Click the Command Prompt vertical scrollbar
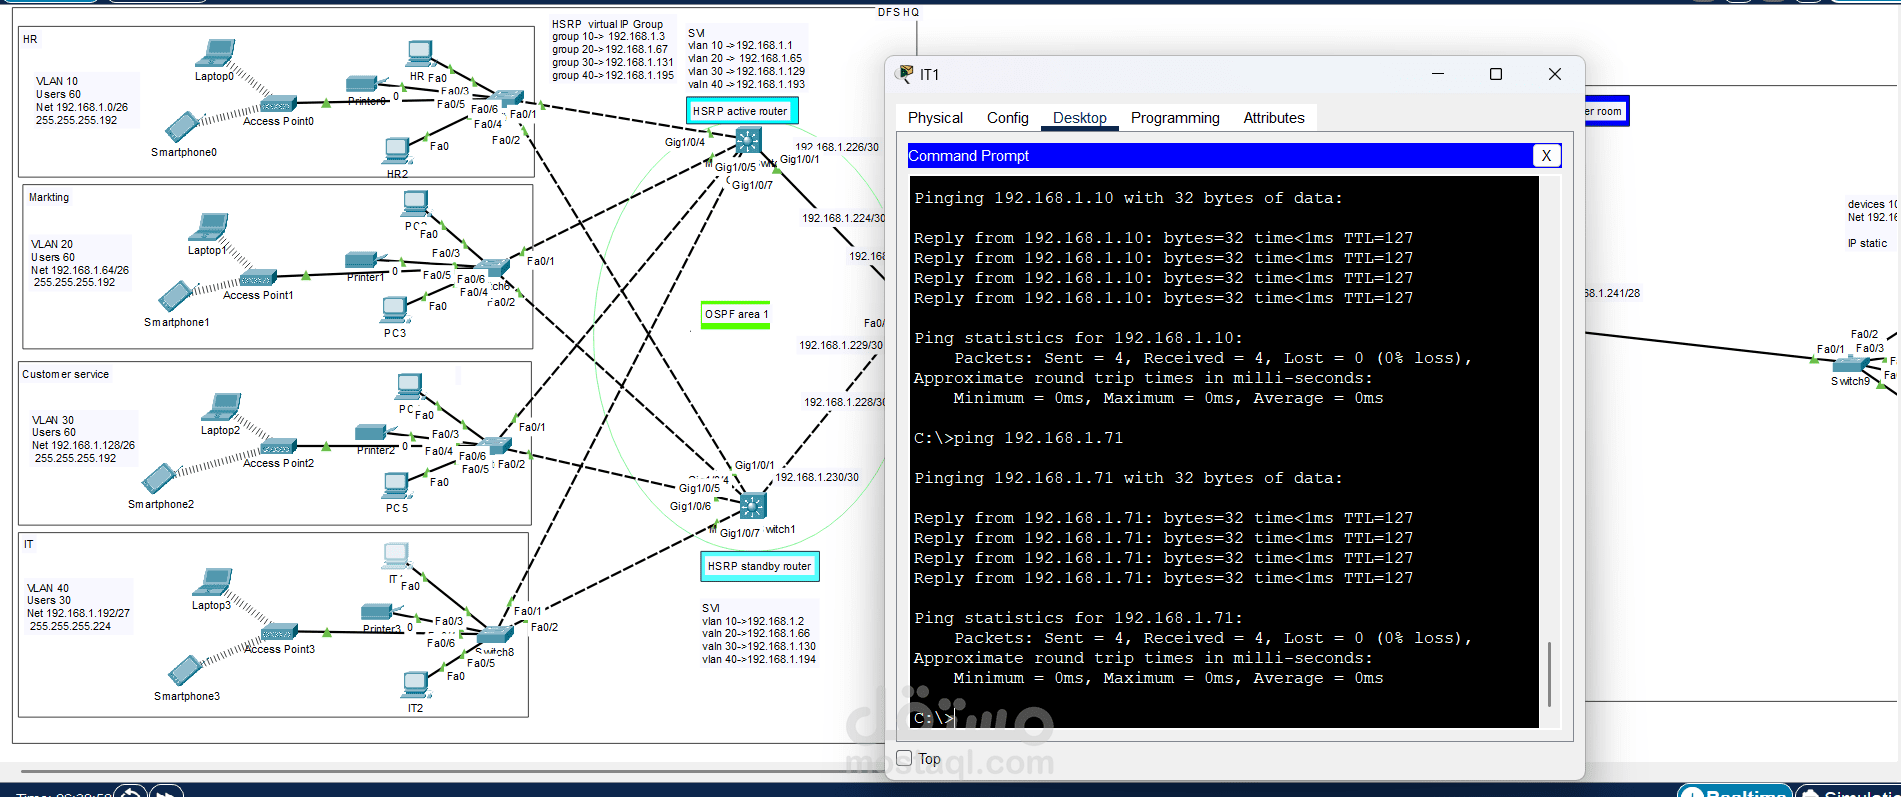 [x=1550, y=674]
